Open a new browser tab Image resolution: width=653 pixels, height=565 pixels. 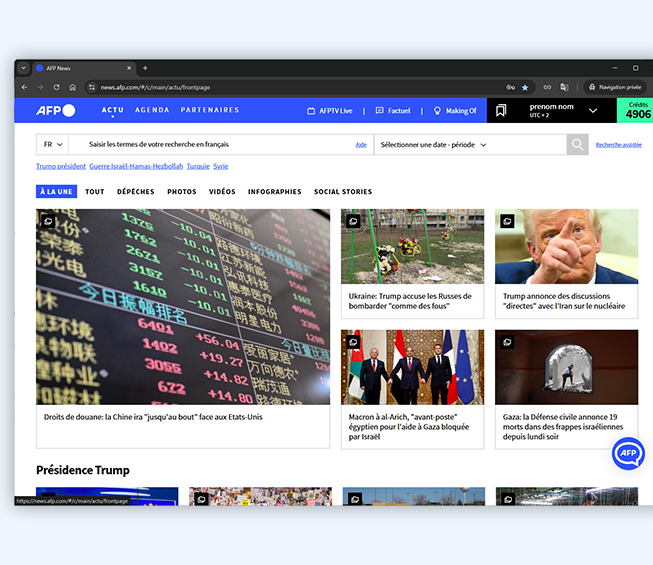point(145,68)
